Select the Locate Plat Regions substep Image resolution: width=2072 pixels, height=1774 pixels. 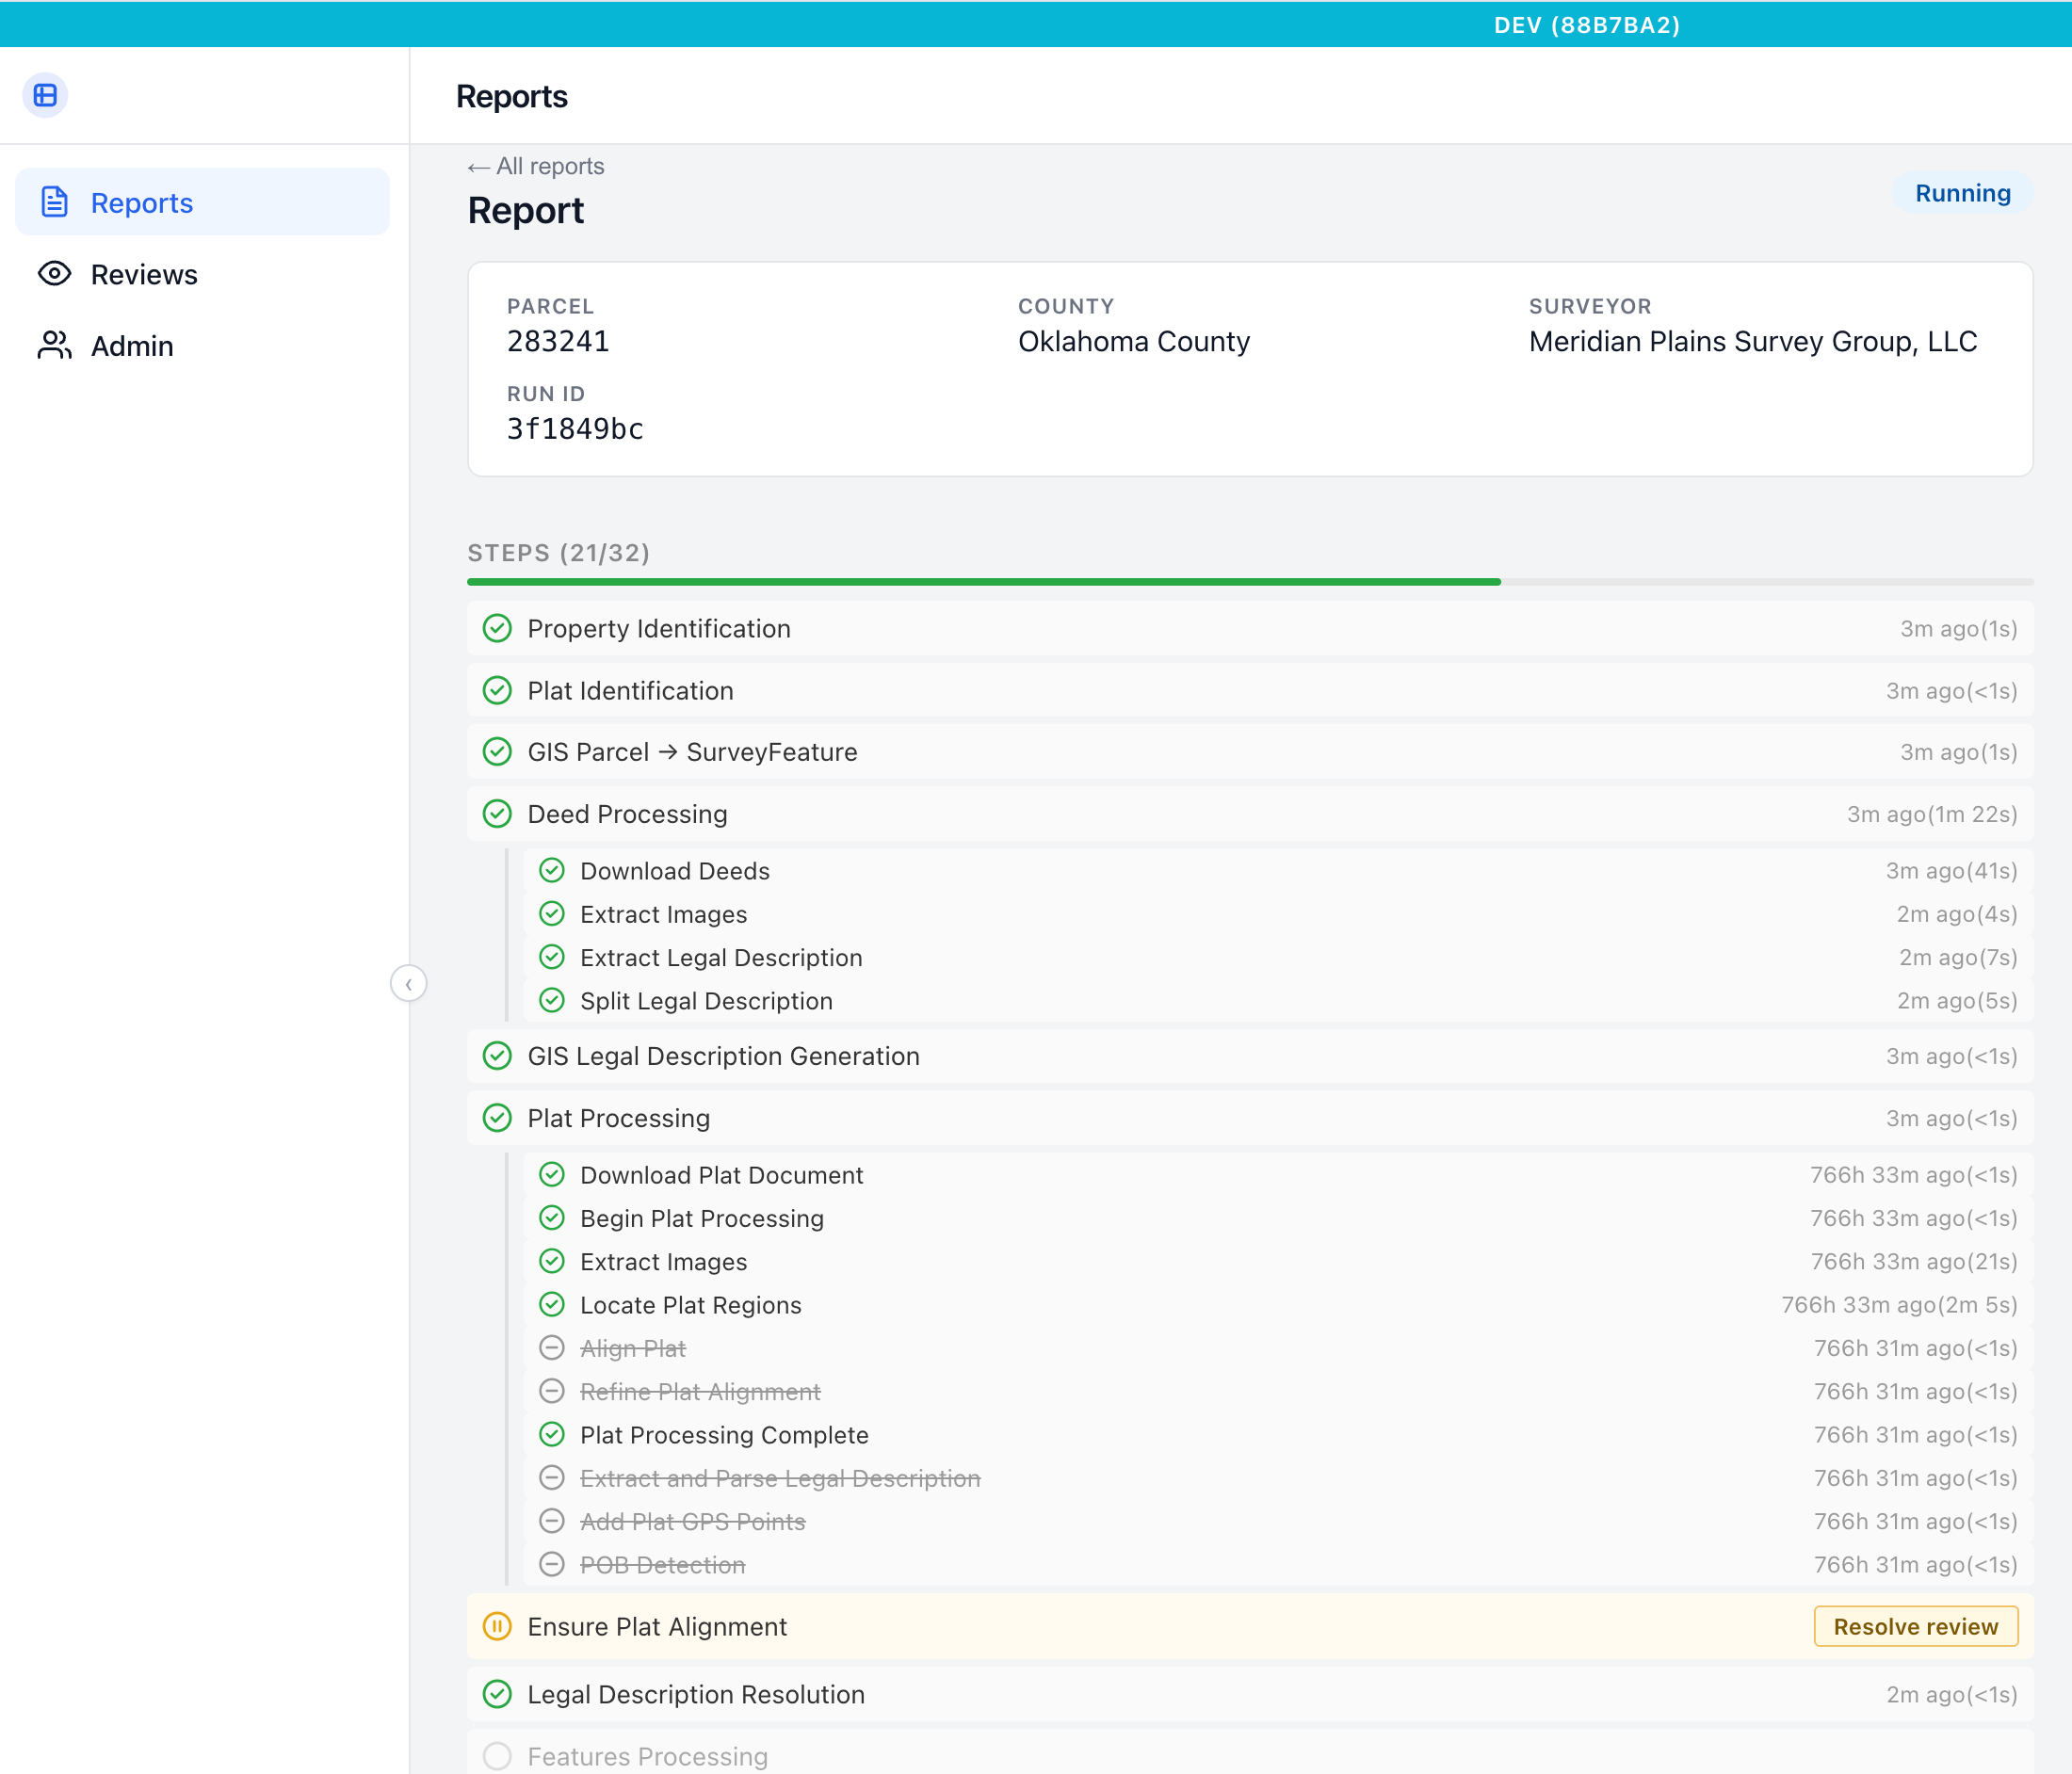[x=1278, y=1305]
